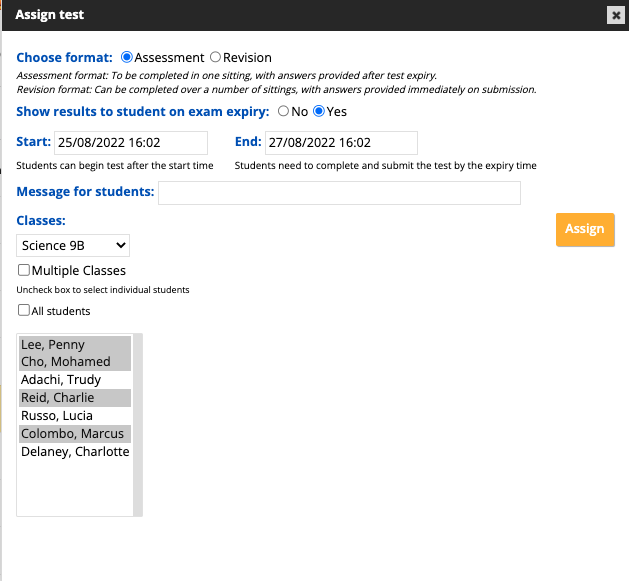Tick the All students checkbox
Viewport: 629px width, 581px height.
pyautogui.click(x=24, y=310)
